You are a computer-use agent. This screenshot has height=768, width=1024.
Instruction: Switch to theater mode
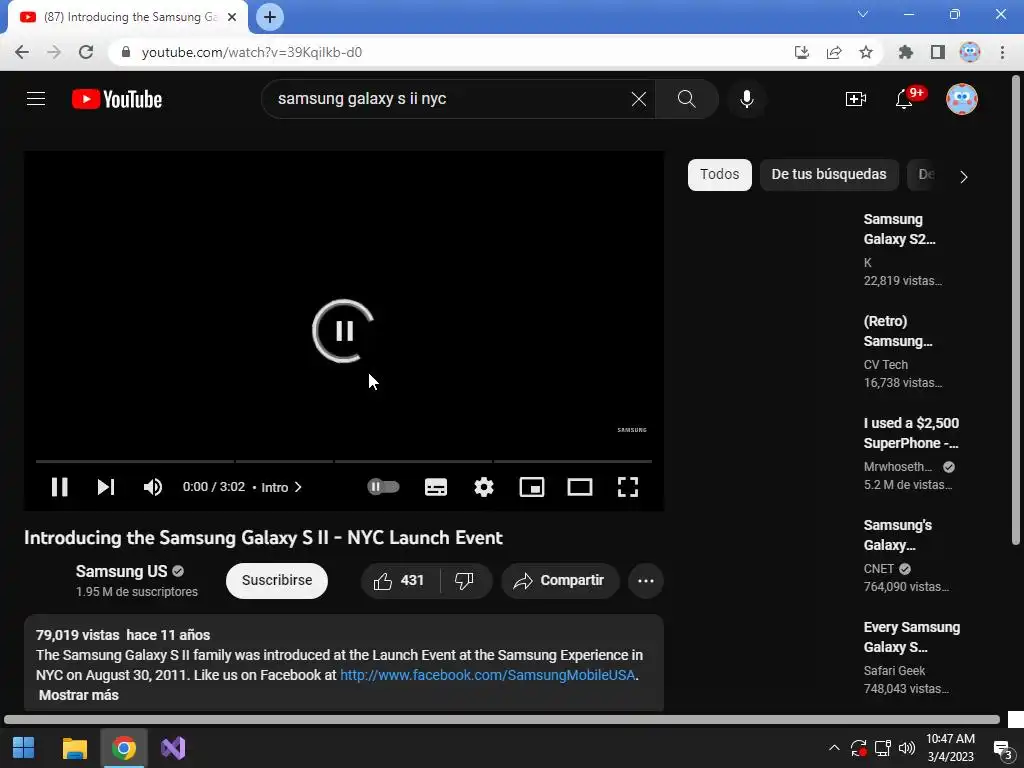(x=580, y=487)
